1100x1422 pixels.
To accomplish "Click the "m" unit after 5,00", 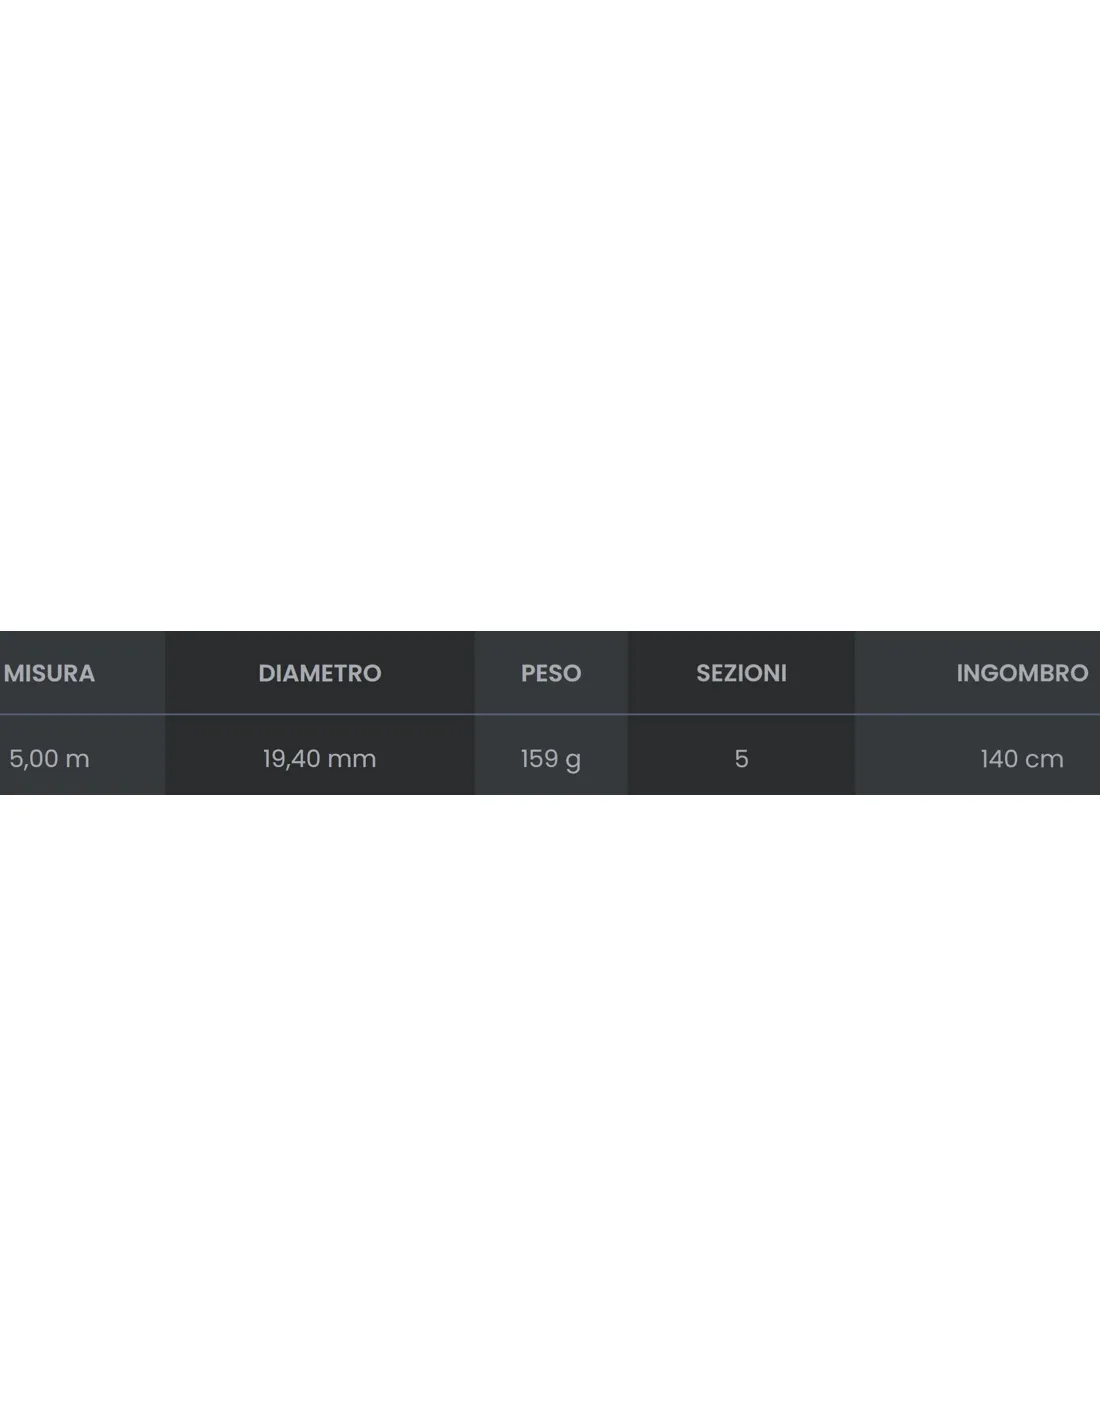I will [77, 760].
